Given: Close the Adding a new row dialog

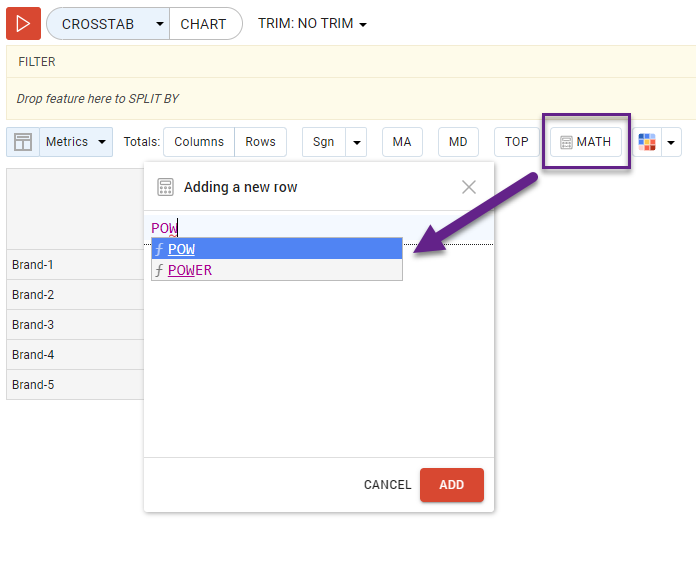Looking at the screenshot, I should coord(468,187).
